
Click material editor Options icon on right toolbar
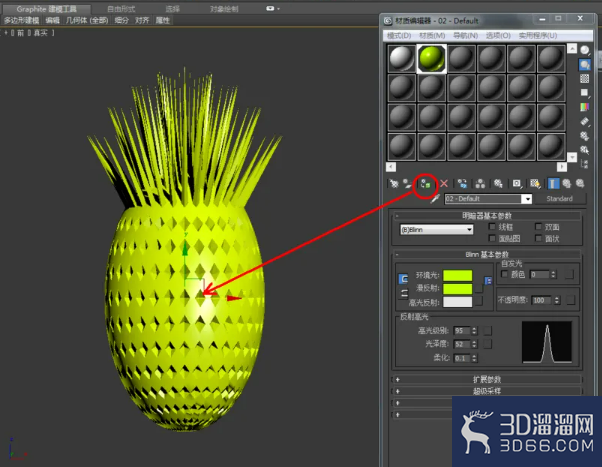(x=584, y=136)
